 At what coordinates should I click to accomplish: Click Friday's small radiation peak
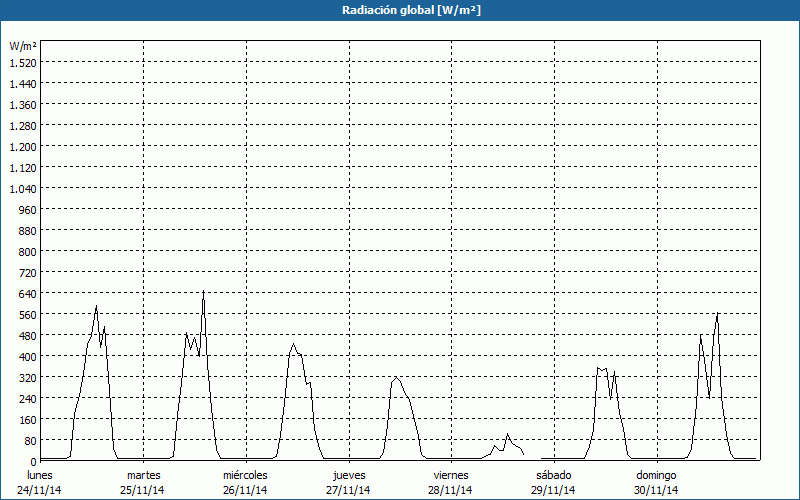507,434
